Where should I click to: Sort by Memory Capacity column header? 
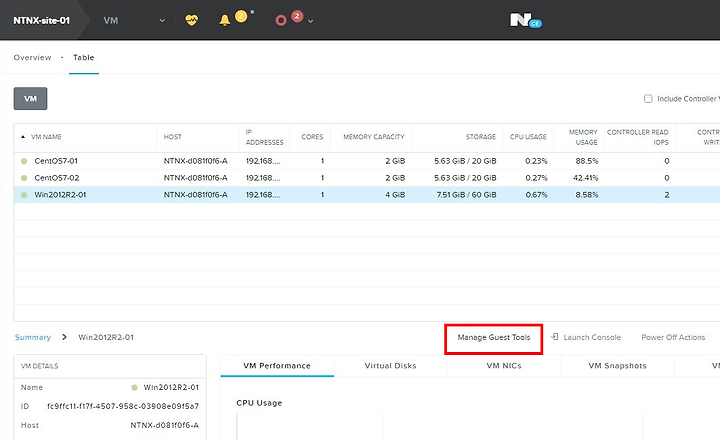pyautogui.click(x=374, y=137)
